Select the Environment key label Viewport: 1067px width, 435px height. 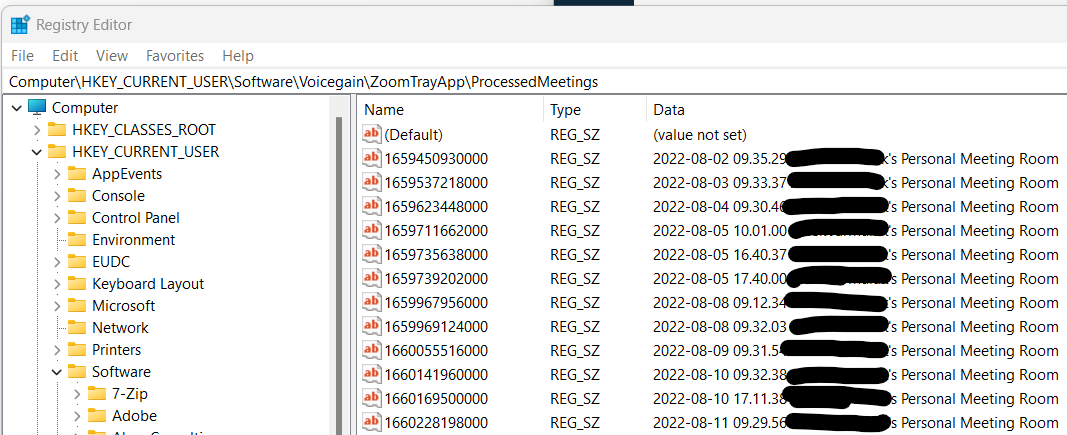(133, 240)
